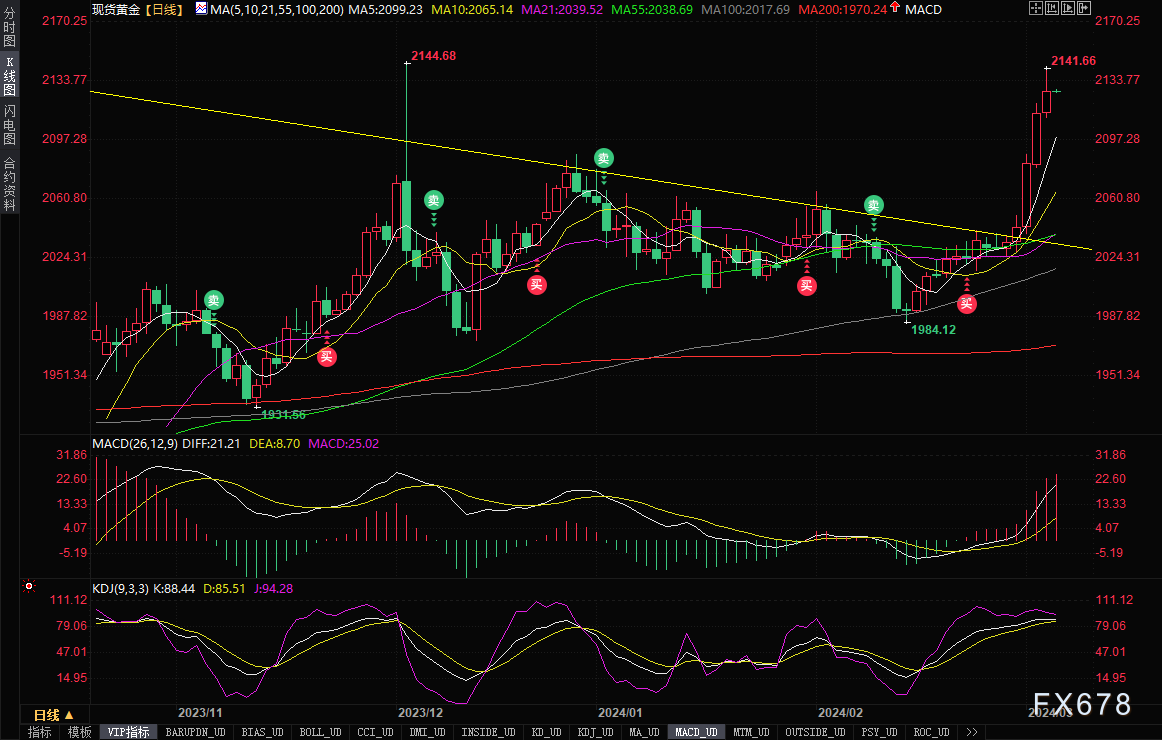1162x740 pixels.
Task: Switch to 闪电图 view in sidebar
Action: [x=9, y=124]
